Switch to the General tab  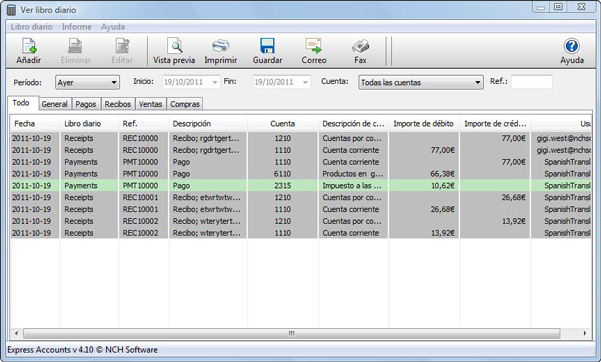tap(54, 104)
